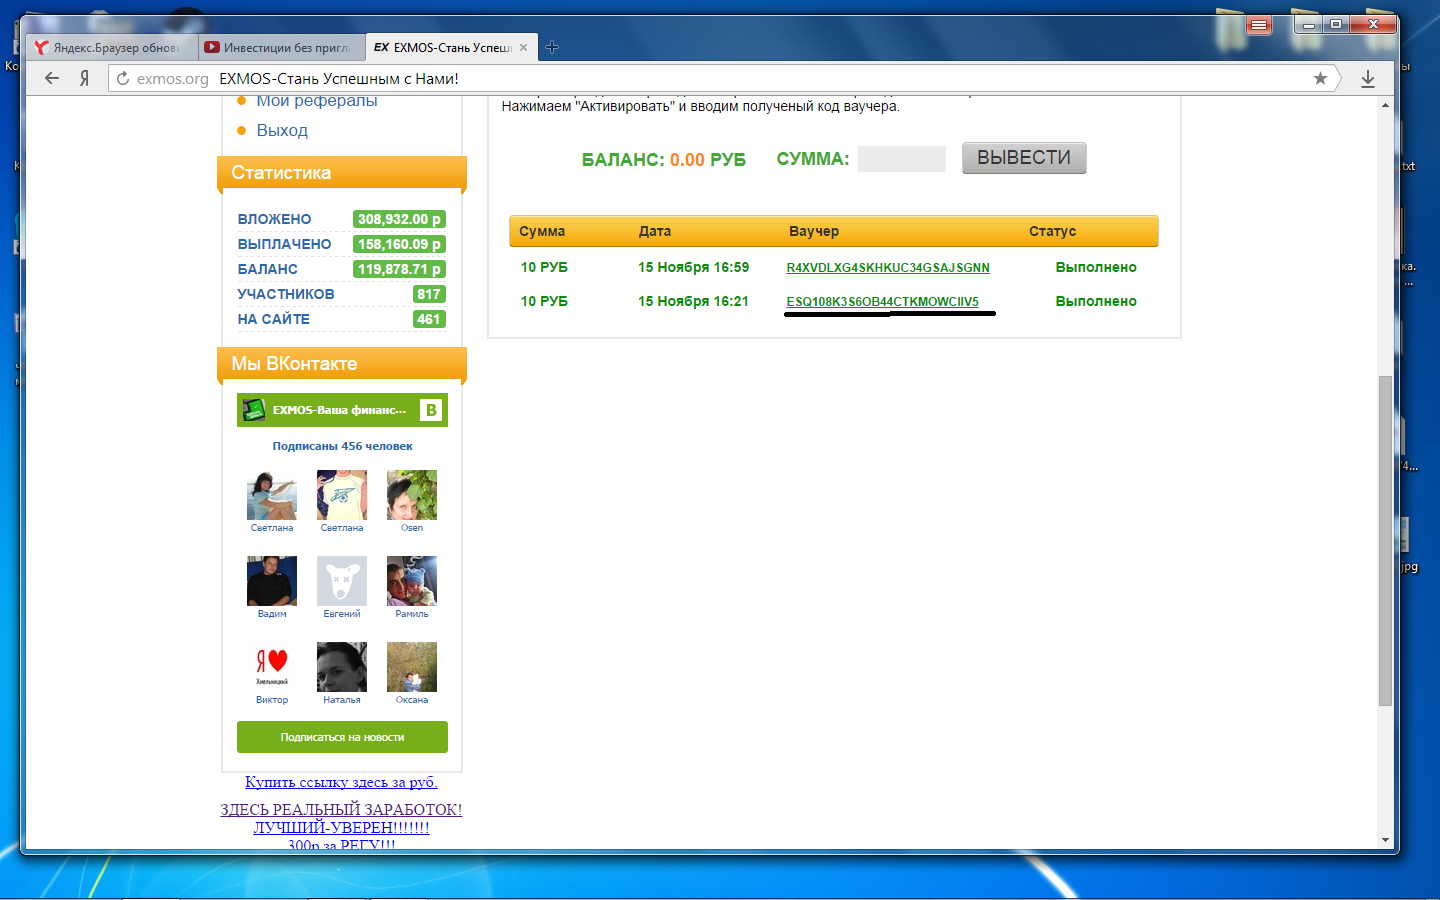Click the СУММА input field
This screenshot has width=1440, height=900.
point(902,159)
